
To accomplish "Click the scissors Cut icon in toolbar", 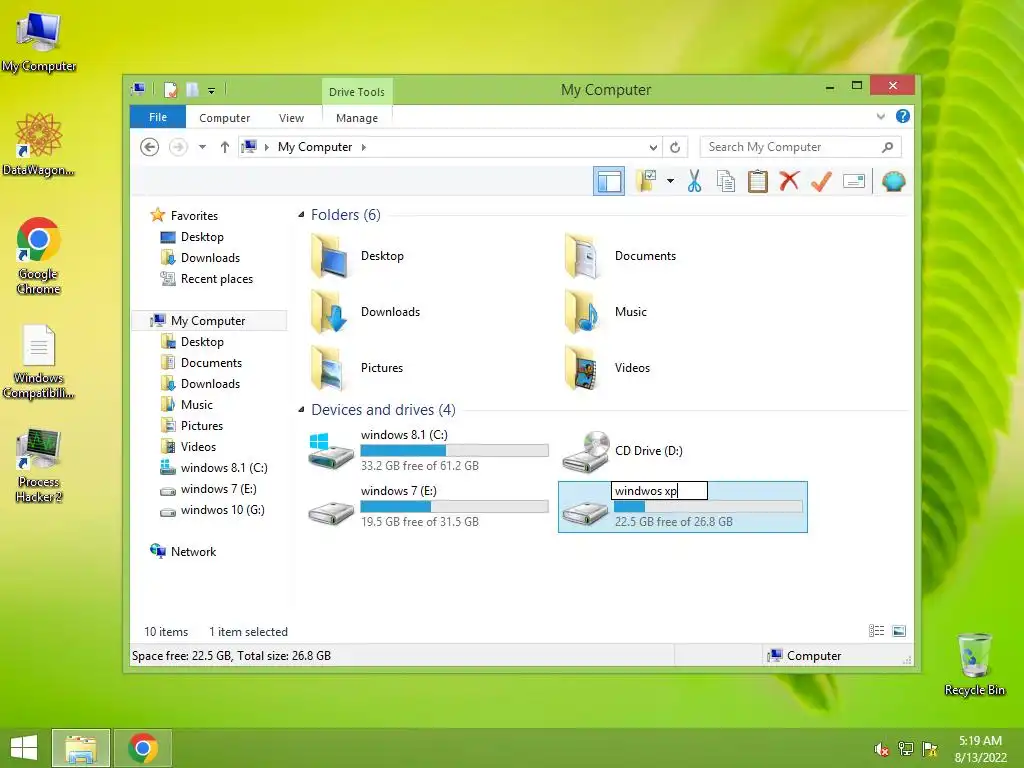I will (x=694, y=181).
